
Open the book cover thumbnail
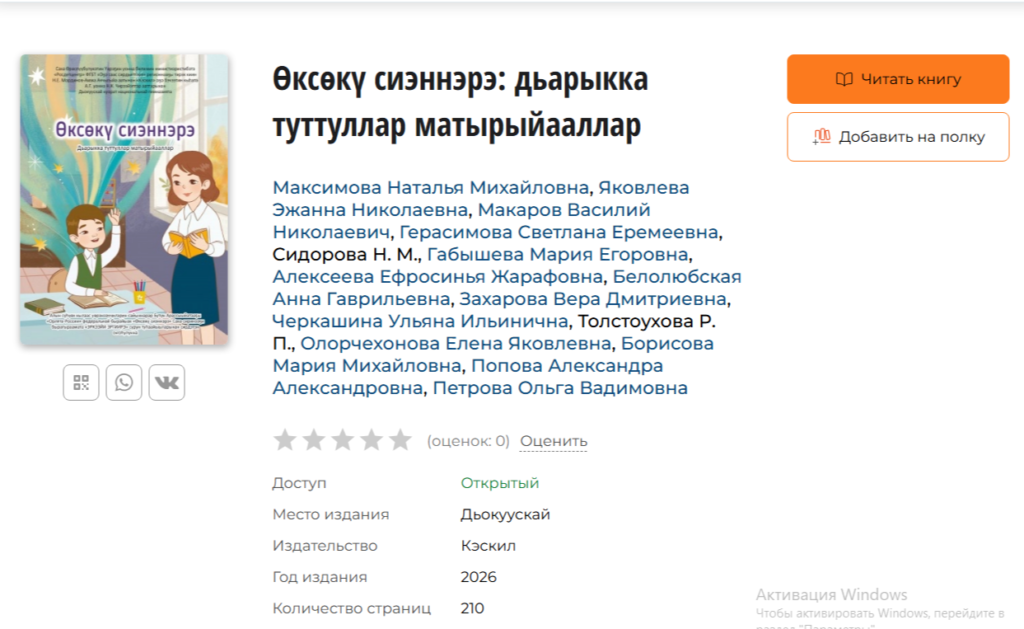coord(125,200)
